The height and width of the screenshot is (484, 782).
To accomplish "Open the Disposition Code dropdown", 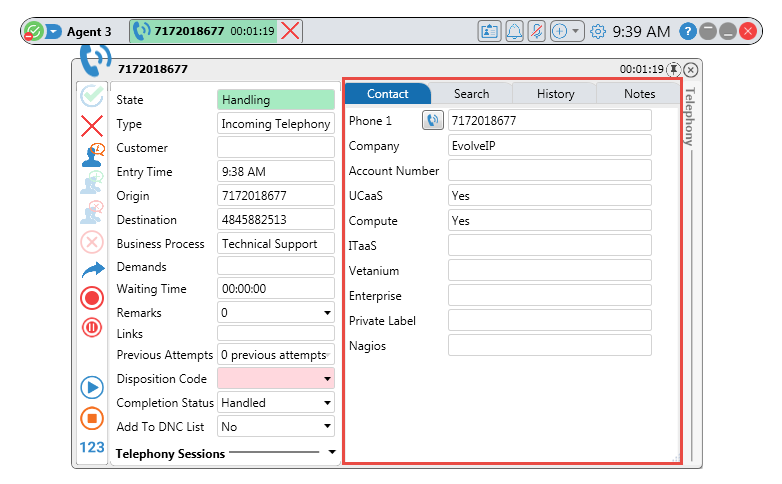I will (x=327, y=379).
